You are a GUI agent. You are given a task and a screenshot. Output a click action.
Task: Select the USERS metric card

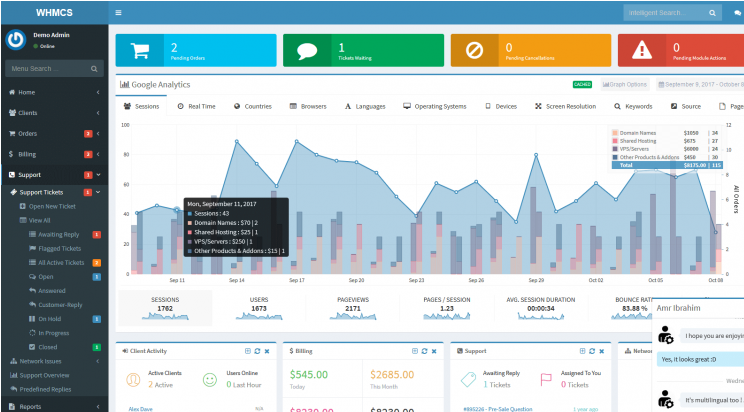(x=259, y=309)
